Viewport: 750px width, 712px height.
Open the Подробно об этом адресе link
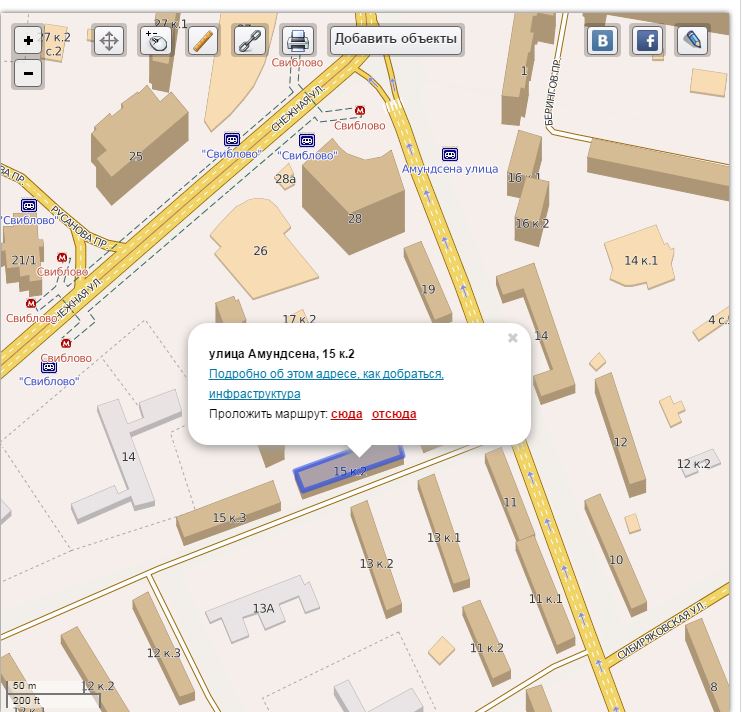click(x=326, y=383)
